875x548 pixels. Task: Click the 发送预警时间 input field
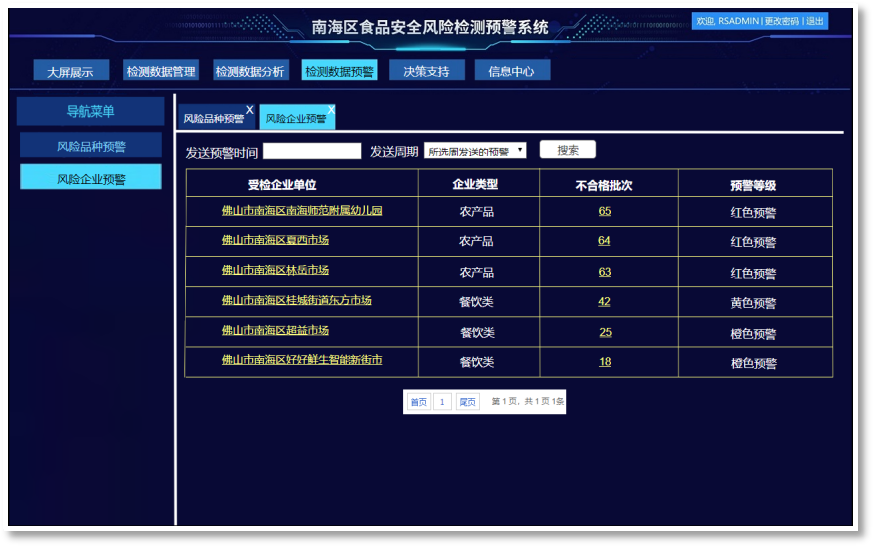pos(312,151)
